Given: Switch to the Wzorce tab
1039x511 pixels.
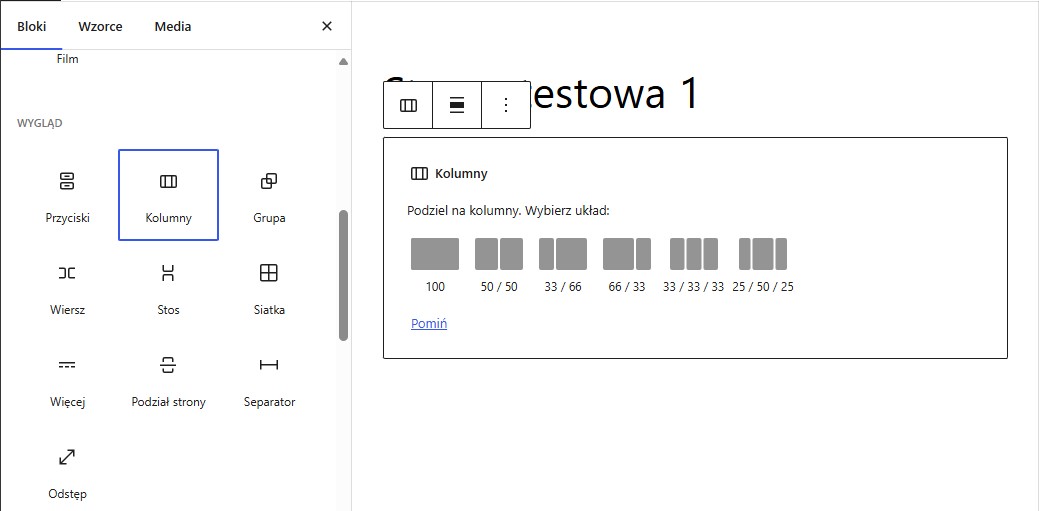Looking at the screenshot, I should pyautogui.click(x=100, y=26).
